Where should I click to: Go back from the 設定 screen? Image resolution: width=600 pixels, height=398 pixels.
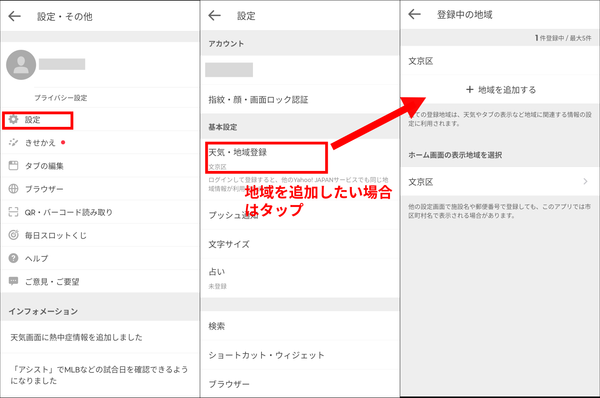pyautogui.click(x=215, y=16)
